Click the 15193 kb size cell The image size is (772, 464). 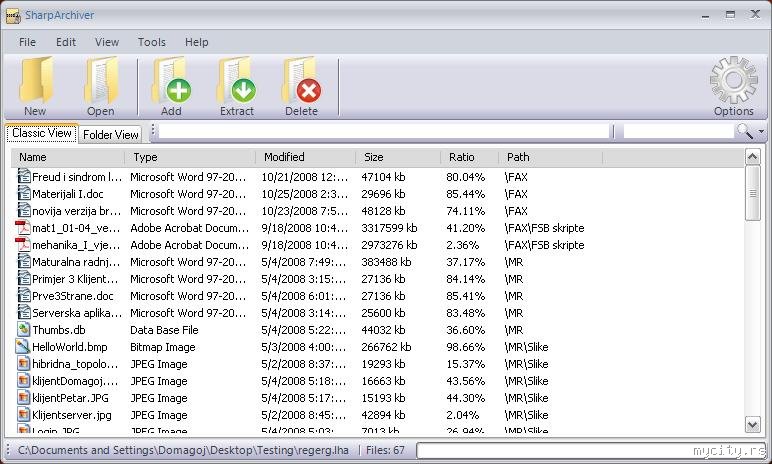(383, 398)
